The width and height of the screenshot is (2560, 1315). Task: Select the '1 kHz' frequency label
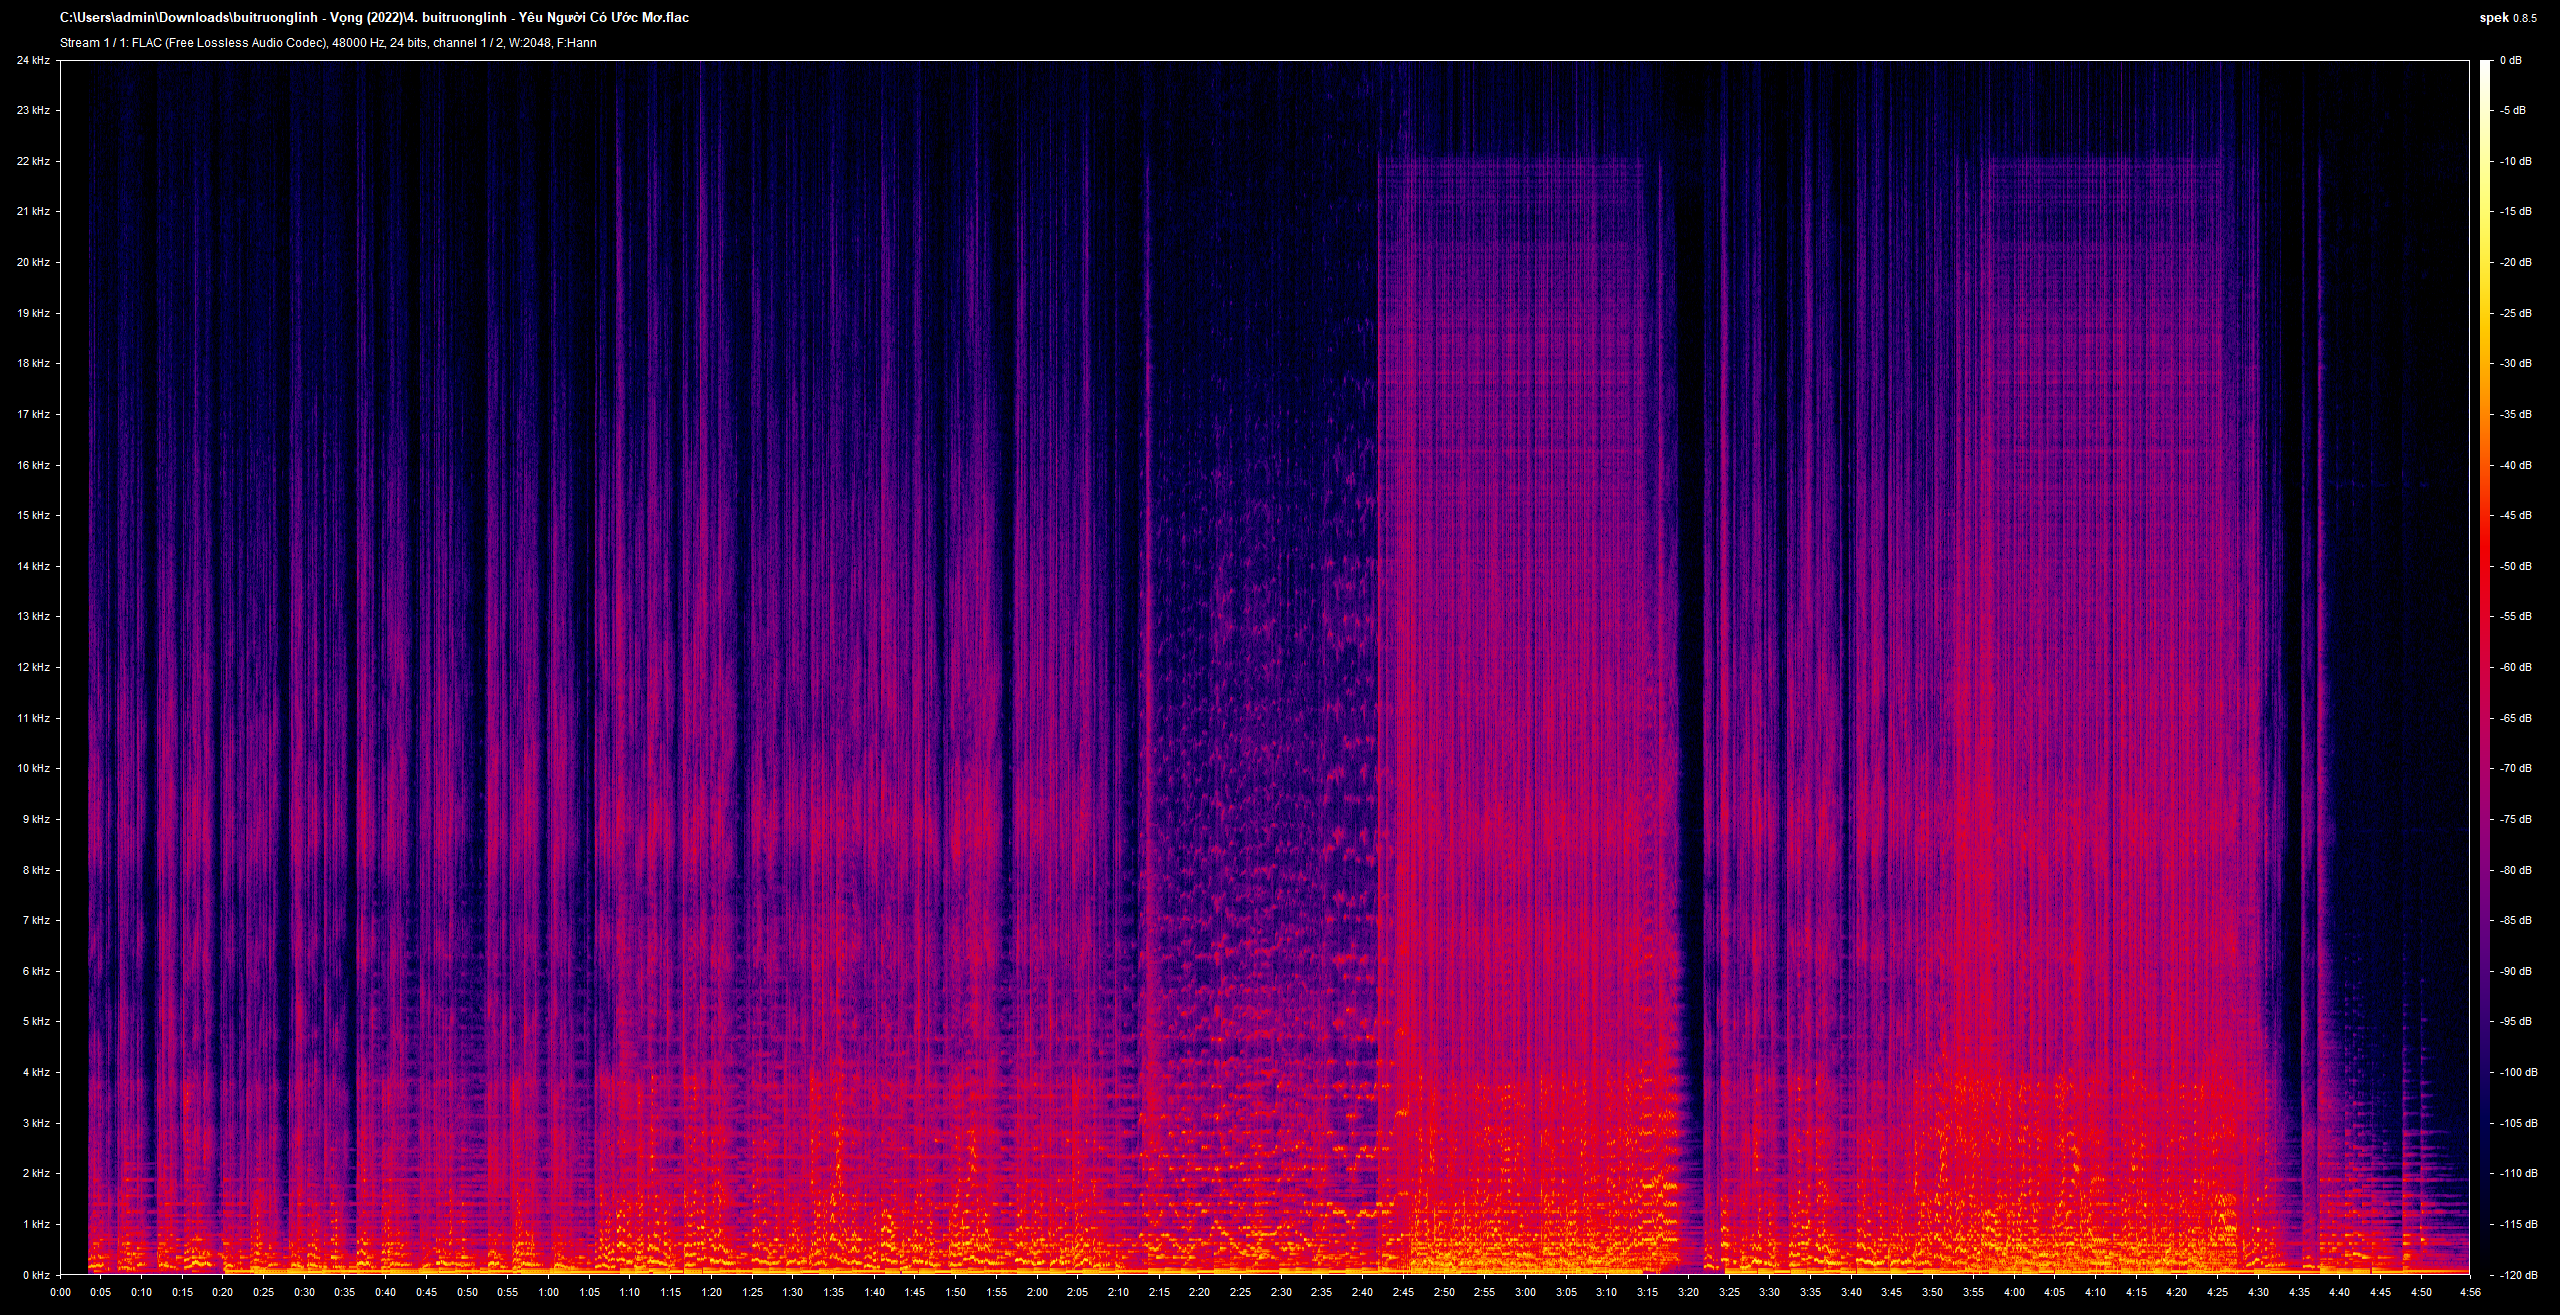click(35, 1224)
